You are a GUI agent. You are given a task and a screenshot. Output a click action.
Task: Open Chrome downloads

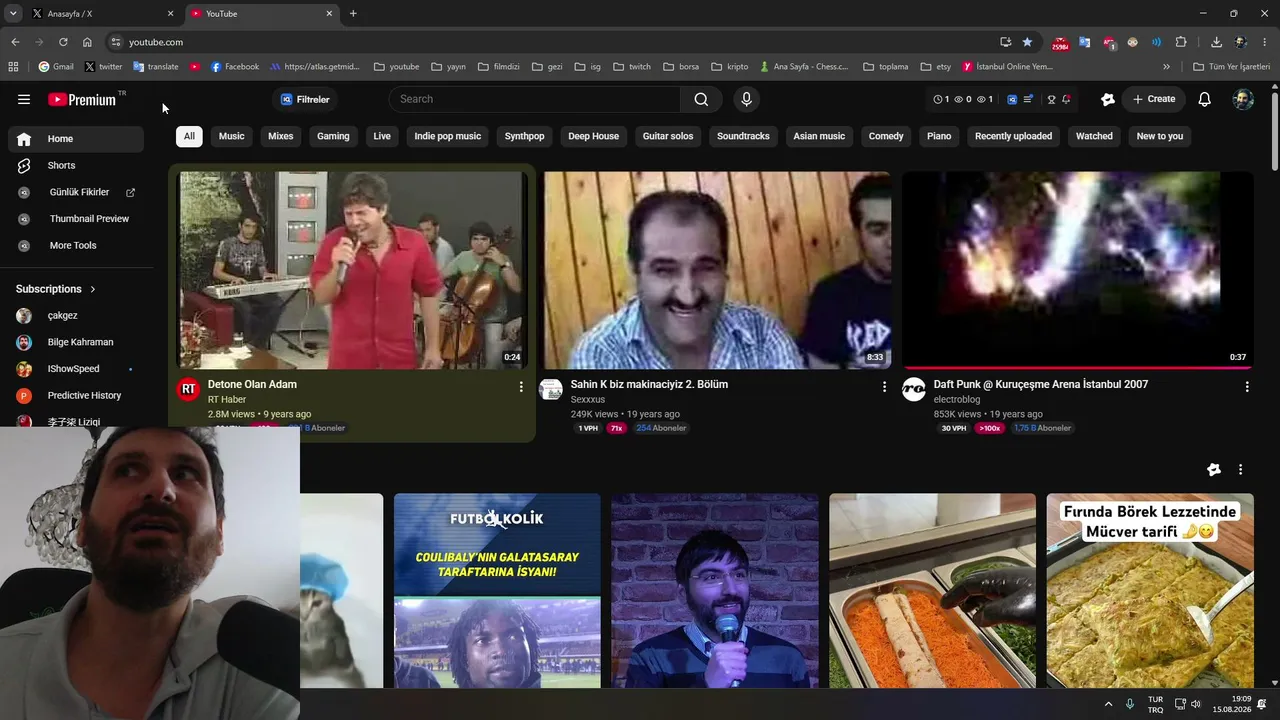[1216, 42]
